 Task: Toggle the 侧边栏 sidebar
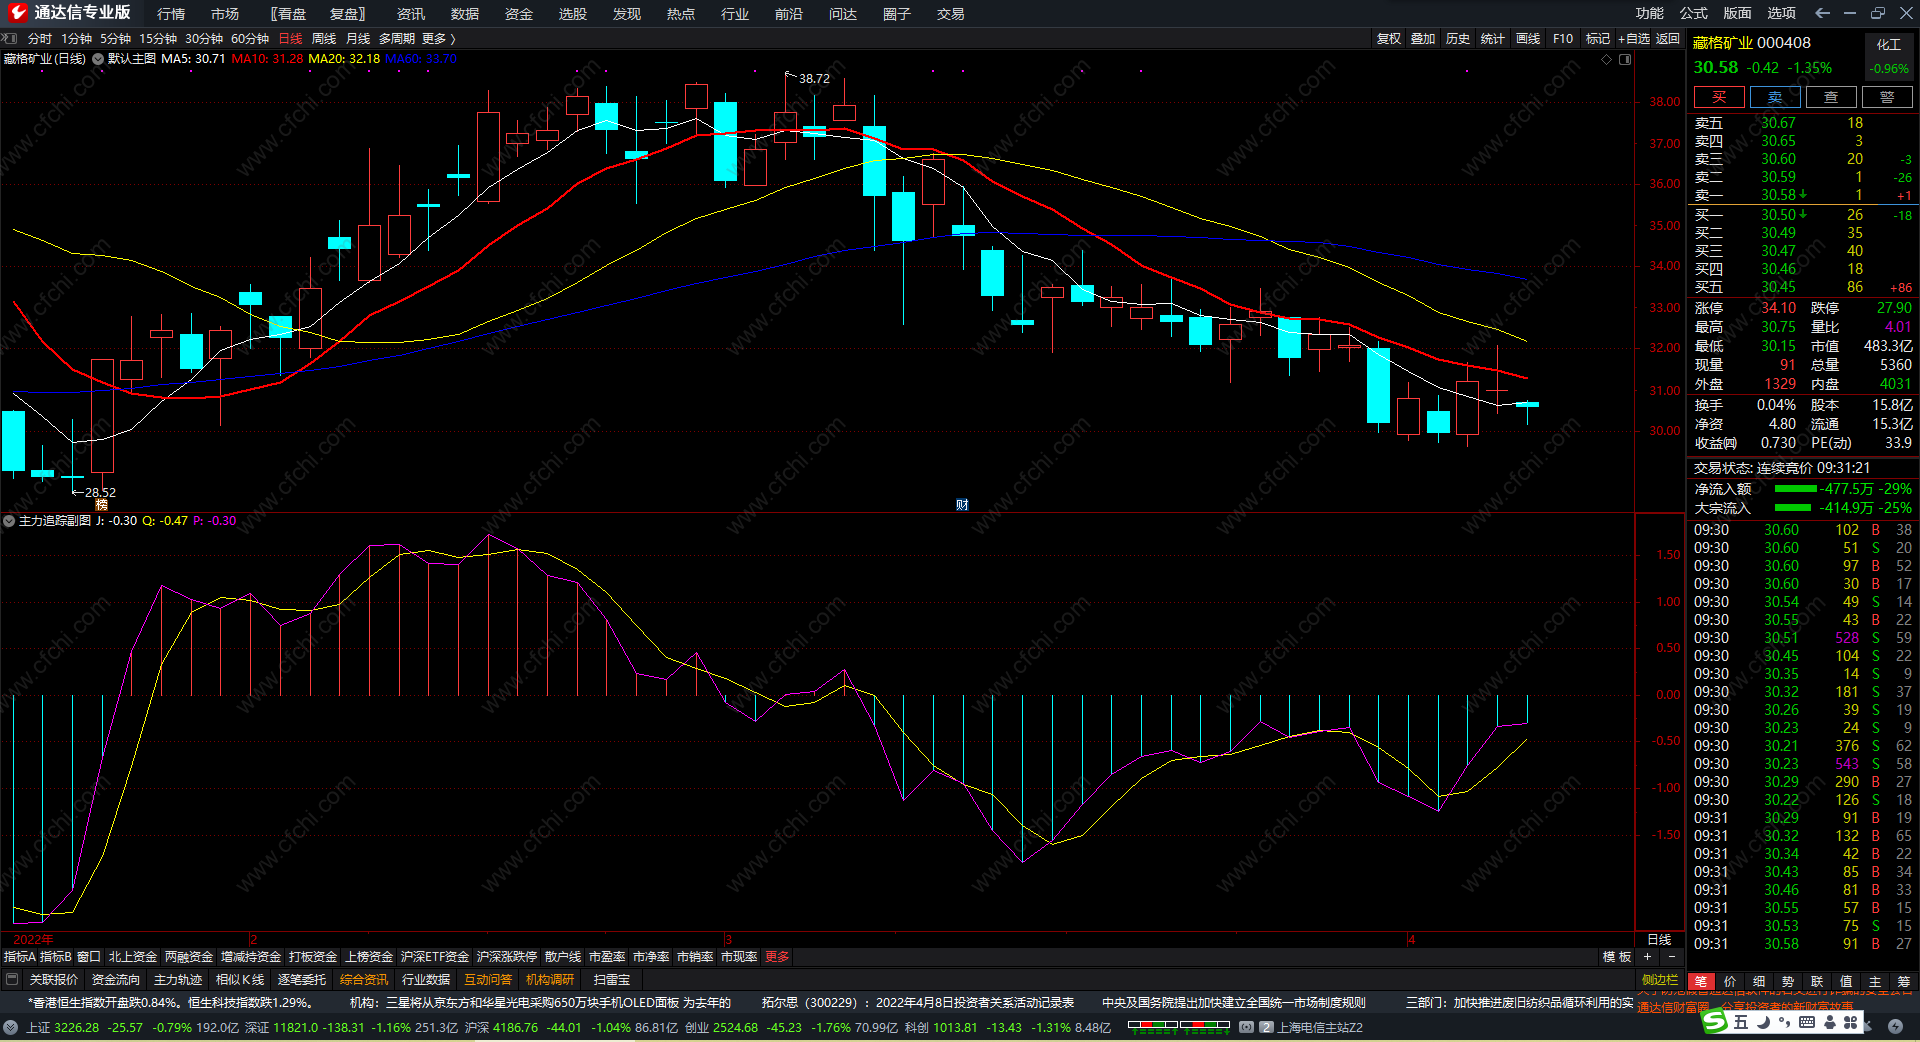click(x=1660, y=980)
